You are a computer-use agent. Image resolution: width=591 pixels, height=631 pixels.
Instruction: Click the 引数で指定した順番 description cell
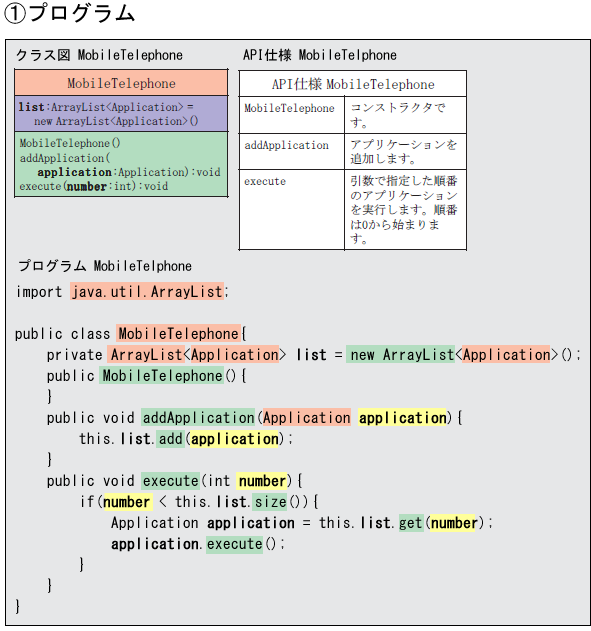pyautogui.click(x=405, y=210)
